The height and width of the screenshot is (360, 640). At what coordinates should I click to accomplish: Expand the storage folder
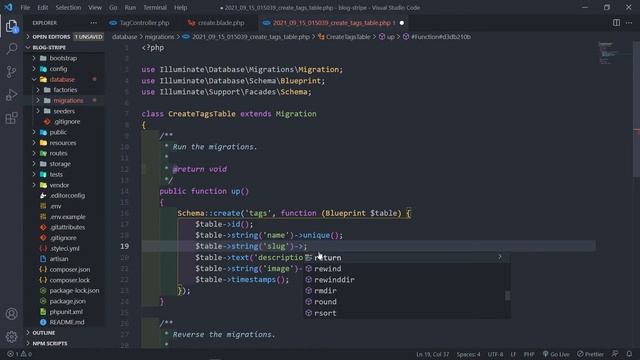65,164
